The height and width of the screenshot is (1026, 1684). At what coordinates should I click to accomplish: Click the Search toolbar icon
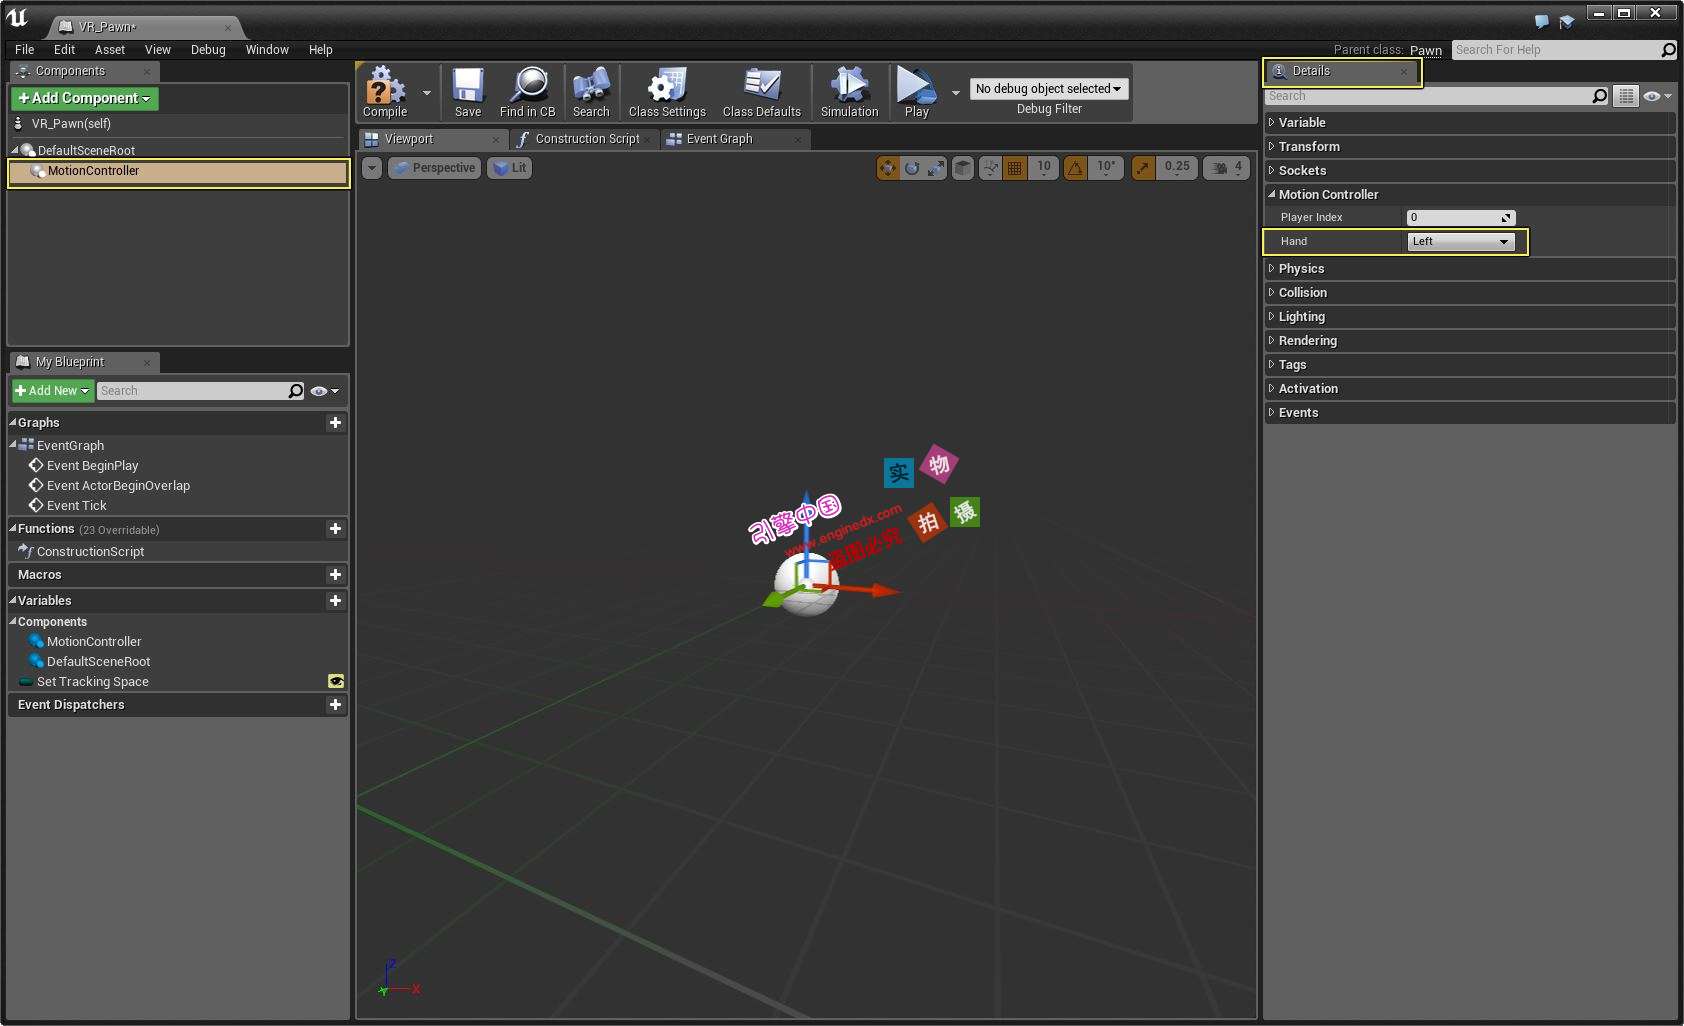[591, 92]
